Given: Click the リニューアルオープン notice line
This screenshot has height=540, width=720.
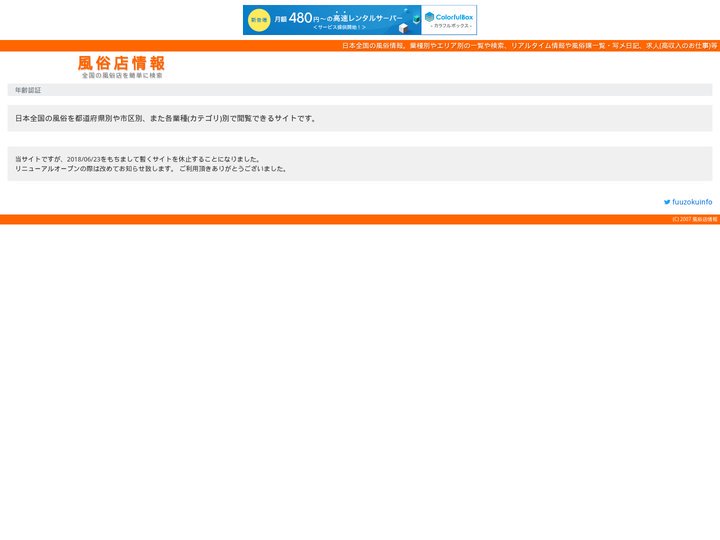Looking at the screenshot, I should (151, 169).
